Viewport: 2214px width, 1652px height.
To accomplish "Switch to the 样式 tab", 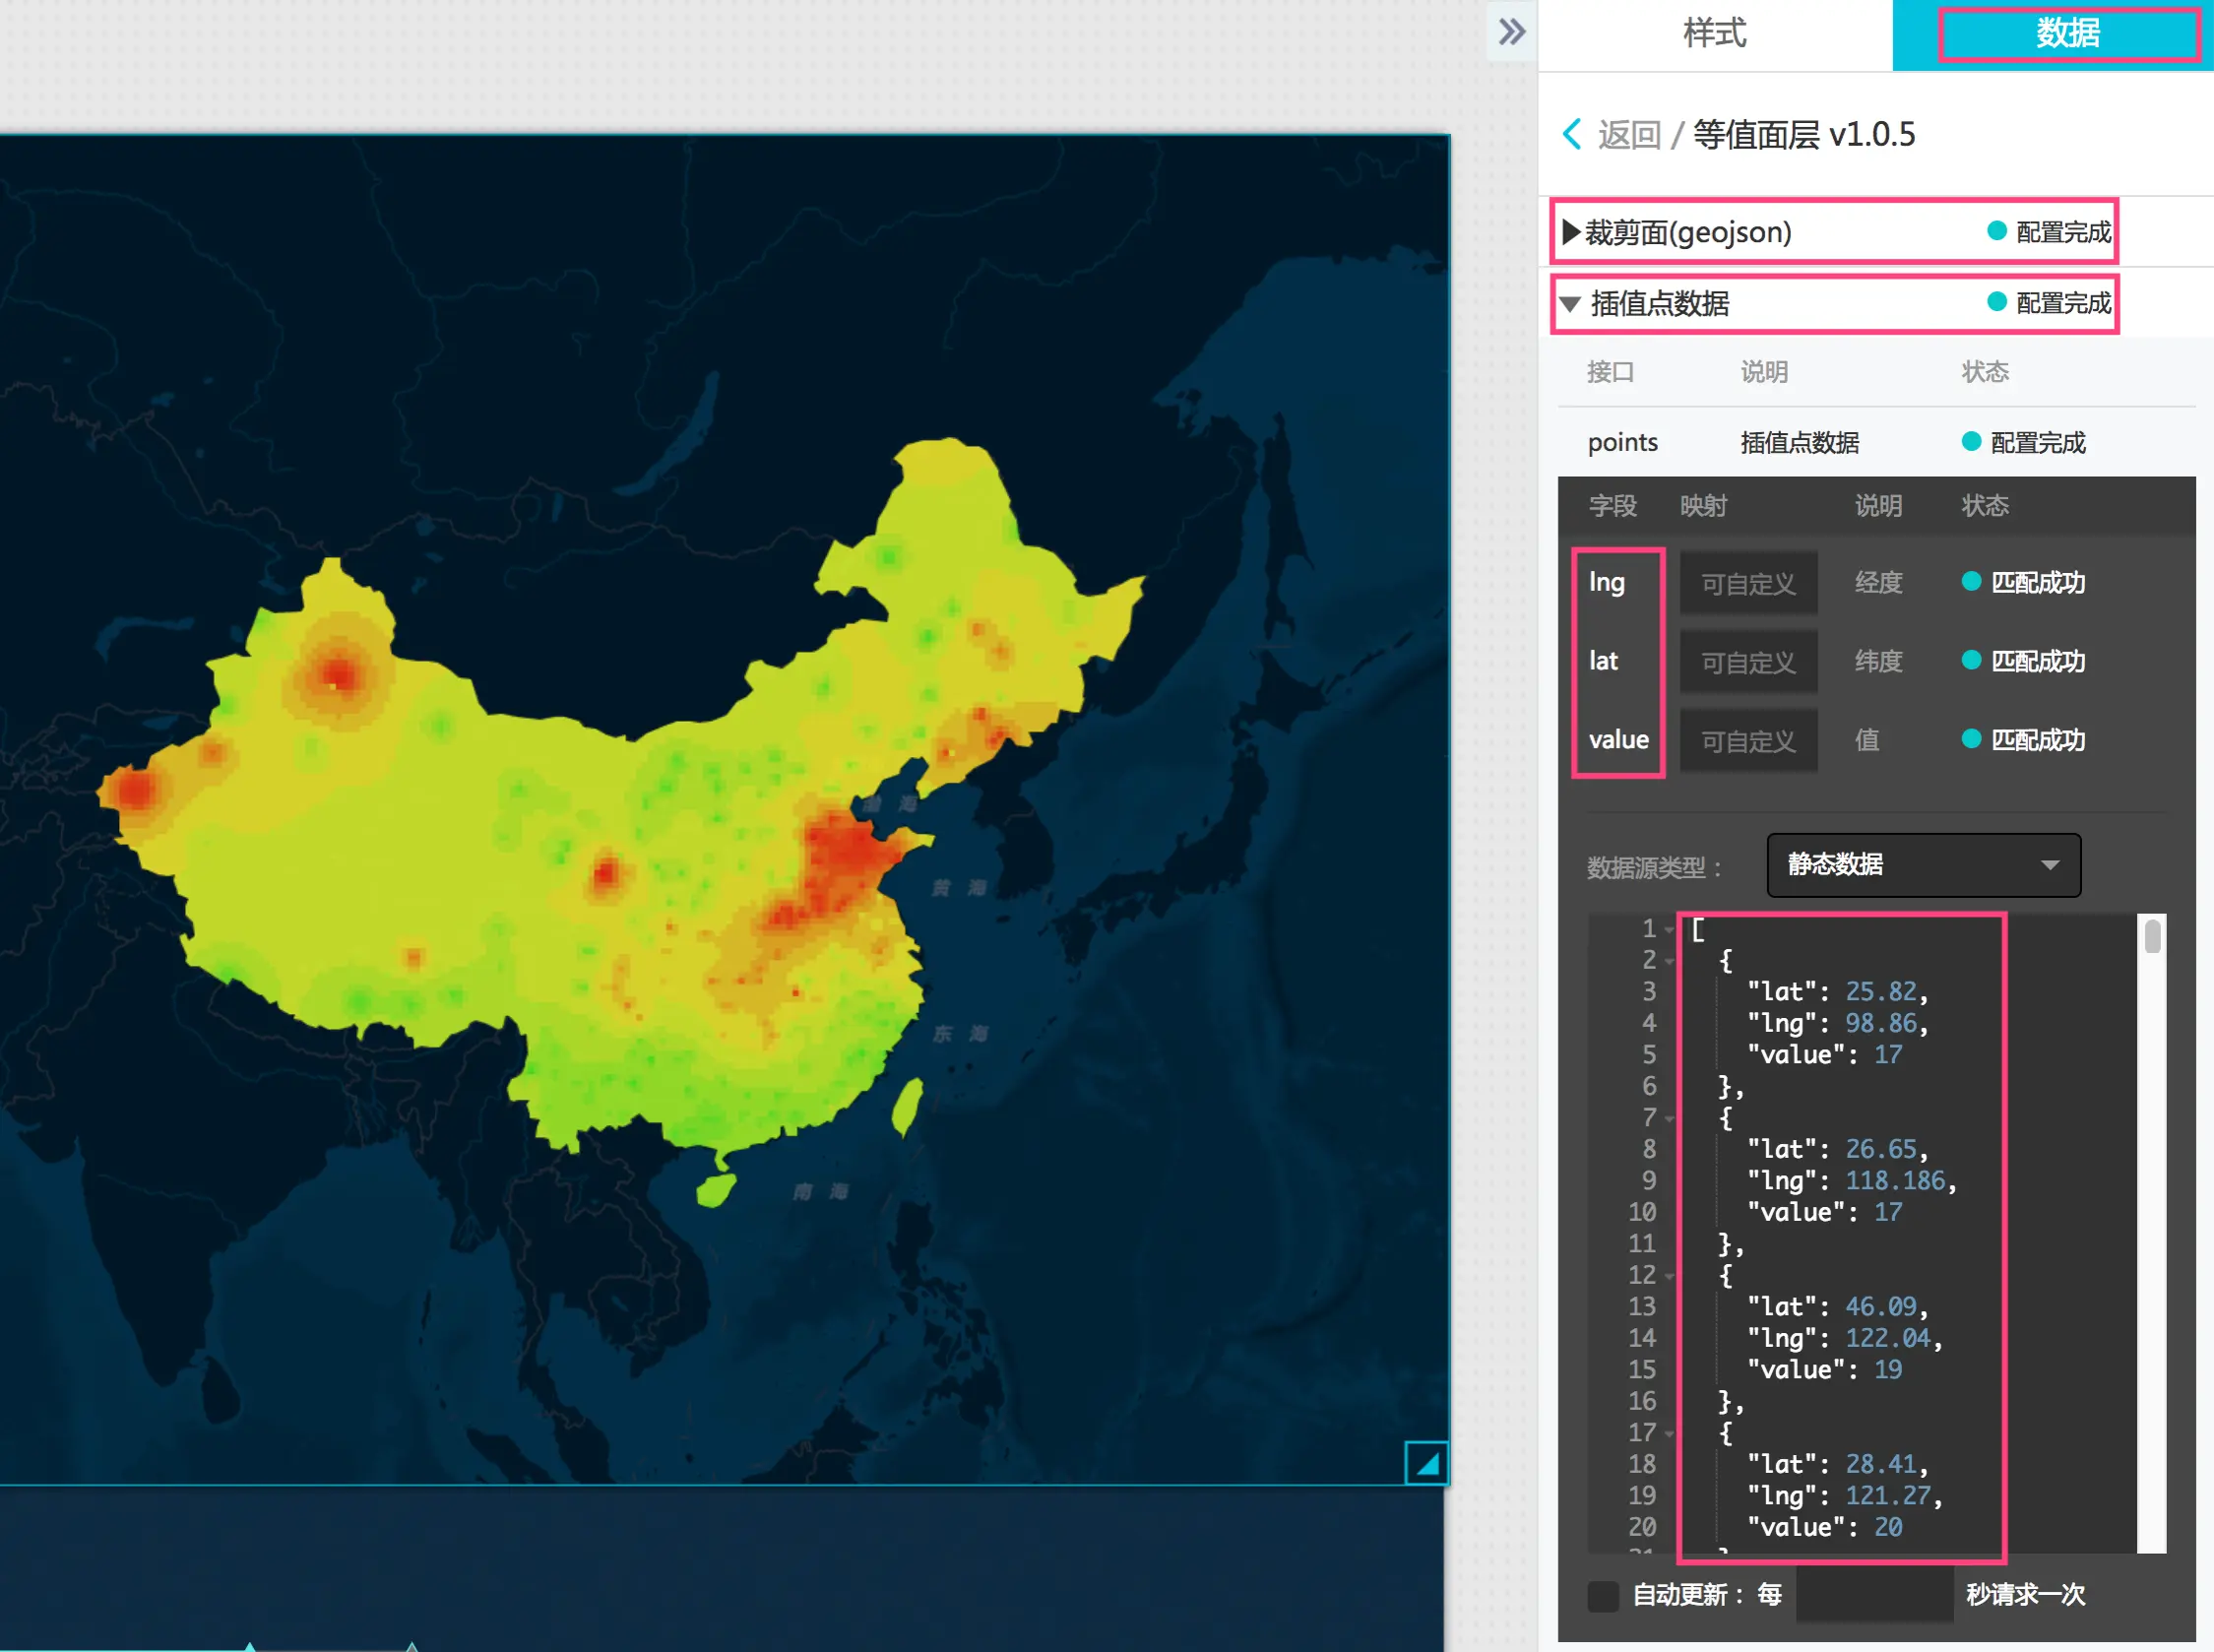I will coord(1714,34).
